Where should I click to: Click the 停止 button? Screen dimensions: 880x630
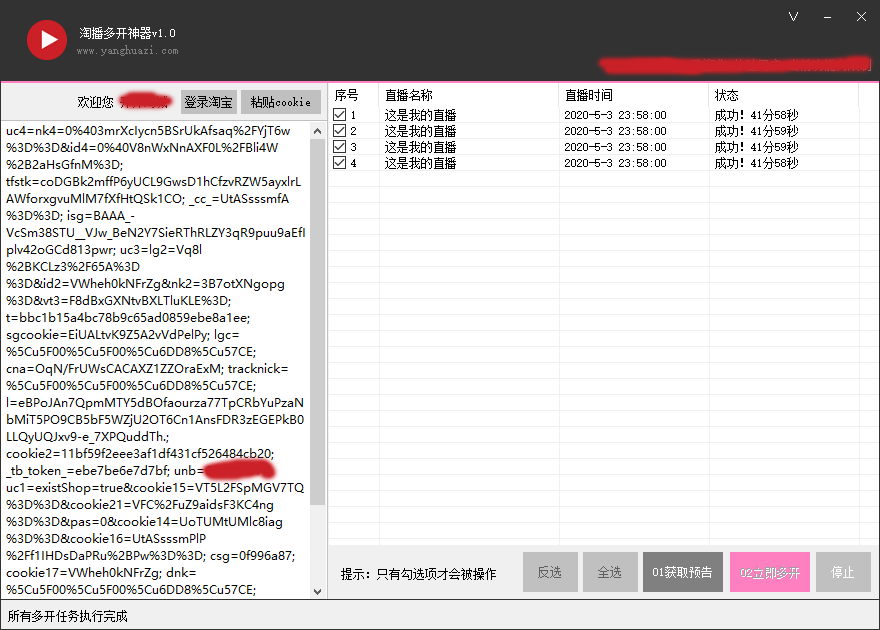point(843,572)
